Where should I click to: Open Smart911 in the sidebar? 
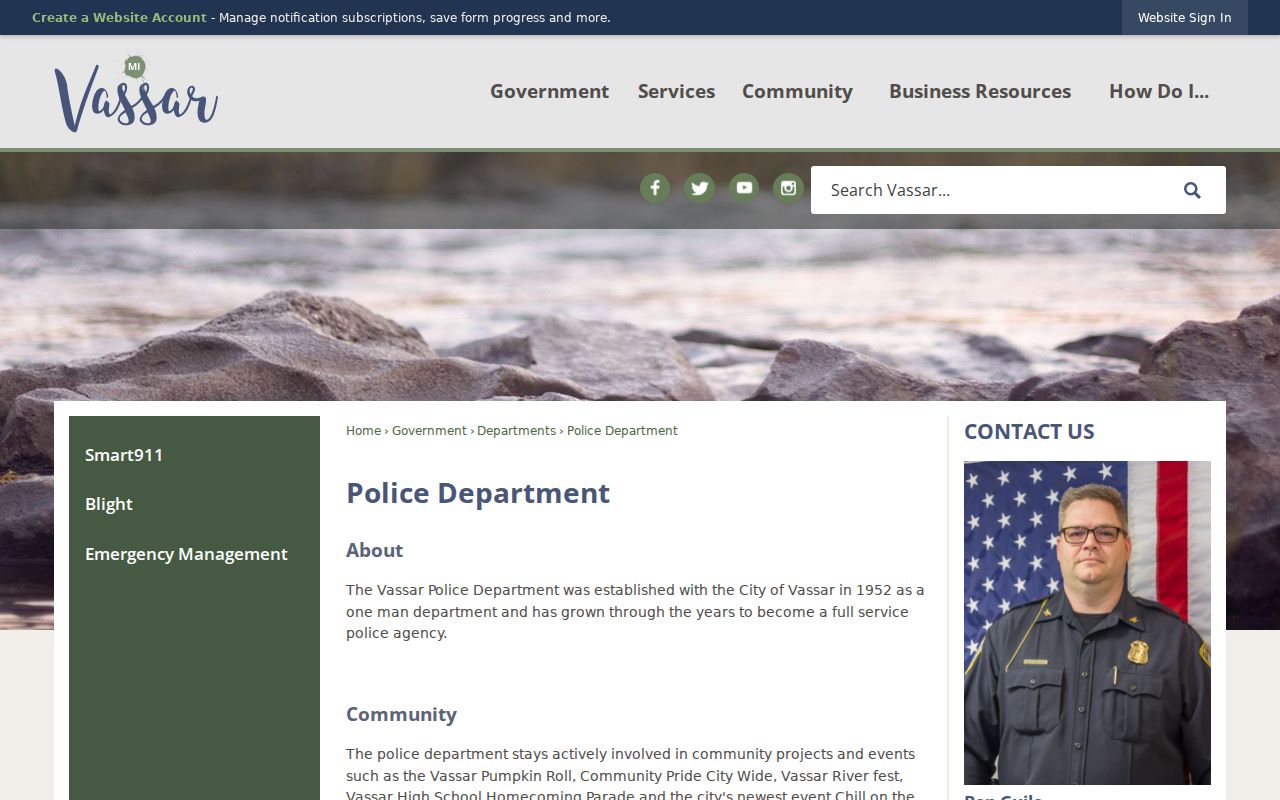tap(124, 455)
